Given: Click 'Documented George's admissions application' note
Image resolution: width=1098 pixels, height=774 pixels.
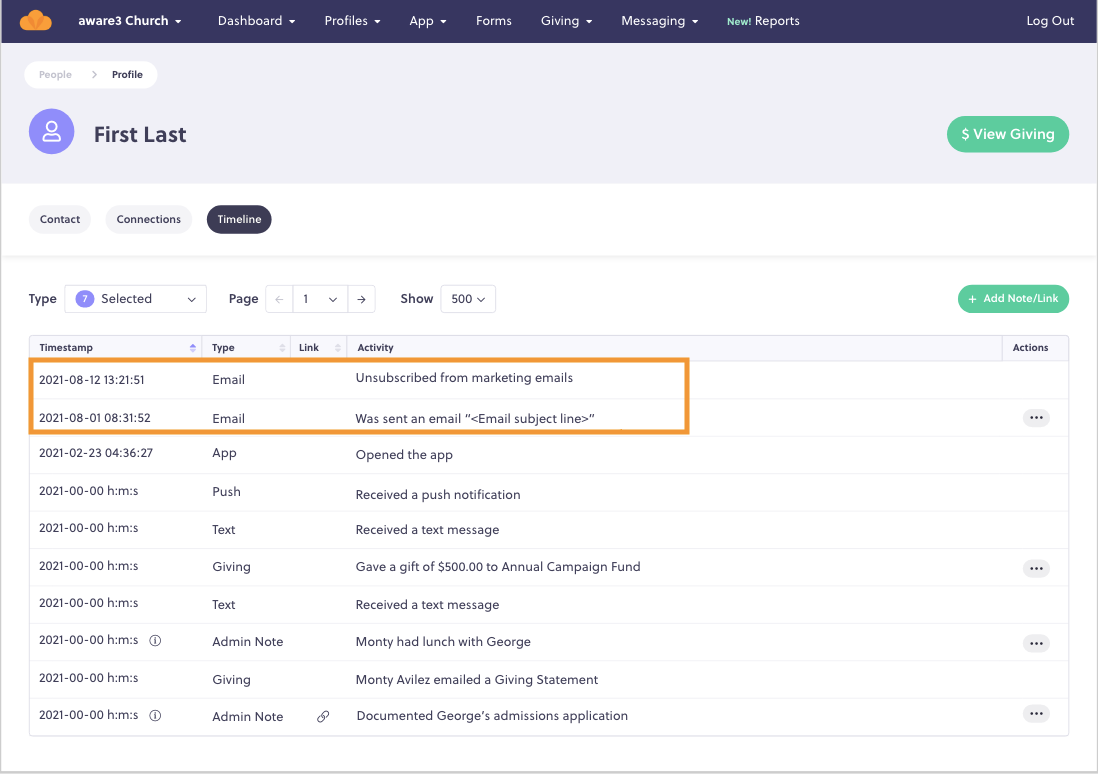Looking at the screenshot, I should pos(492,716).
